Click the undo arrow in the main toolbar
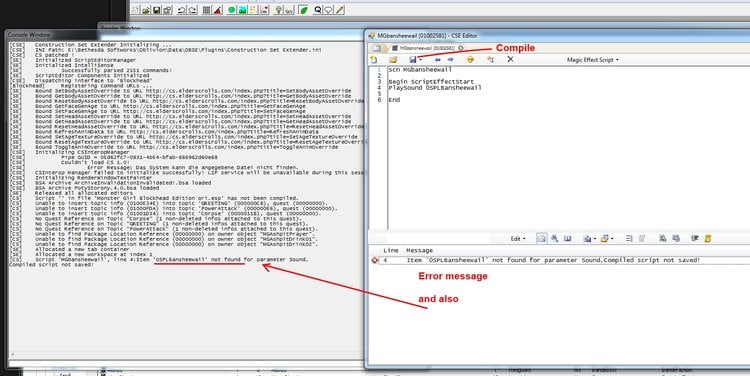Image resolution: width=750 pixels, height=376 pixels. 181,10
